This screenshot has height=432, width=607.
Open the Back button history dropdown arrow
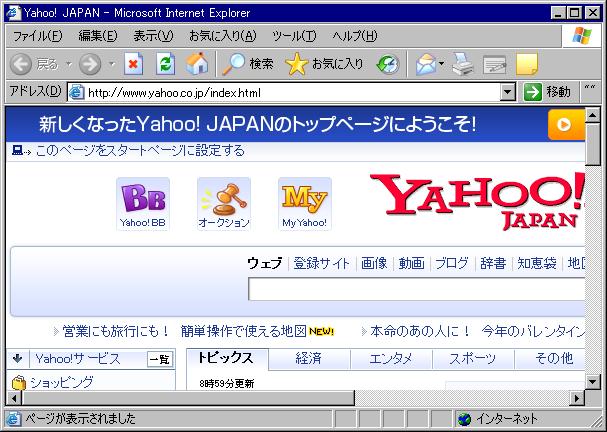[x=69, y=64]
